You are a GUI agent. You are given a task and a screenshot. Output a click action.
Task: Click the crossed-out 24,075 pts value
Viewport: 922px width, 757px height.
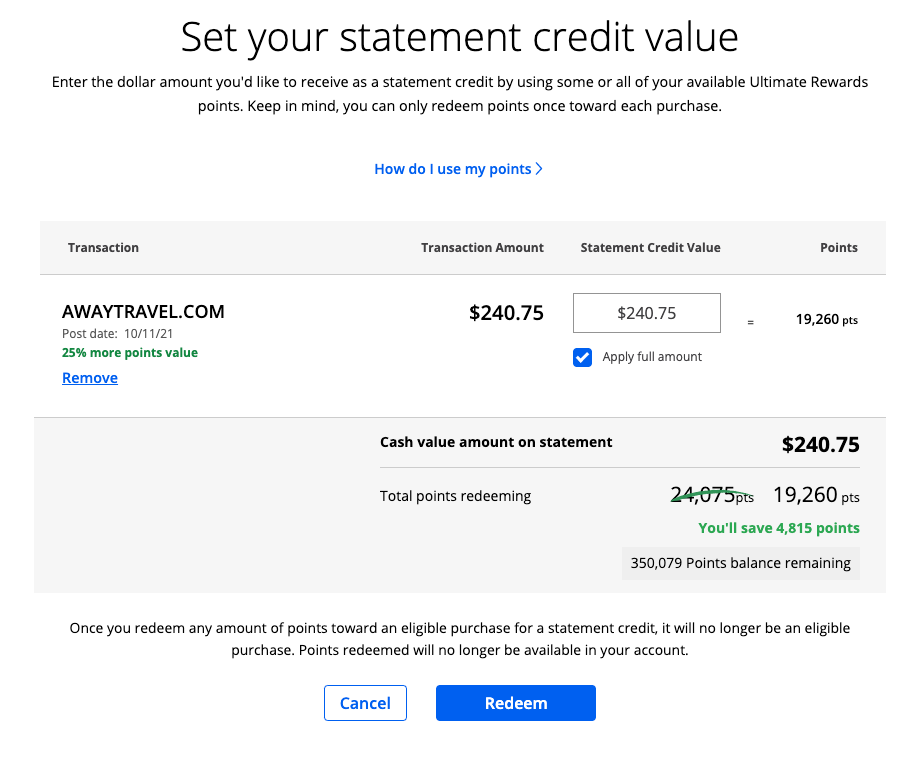click(712, 495)
